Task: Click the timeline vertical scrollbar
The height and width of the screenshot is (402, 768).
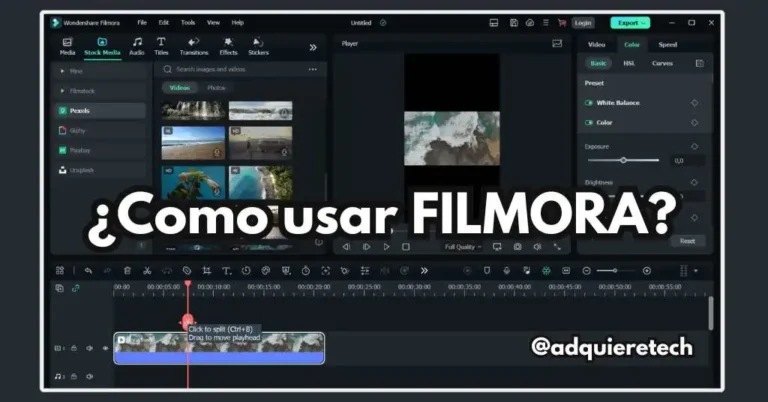Action: 711,313
